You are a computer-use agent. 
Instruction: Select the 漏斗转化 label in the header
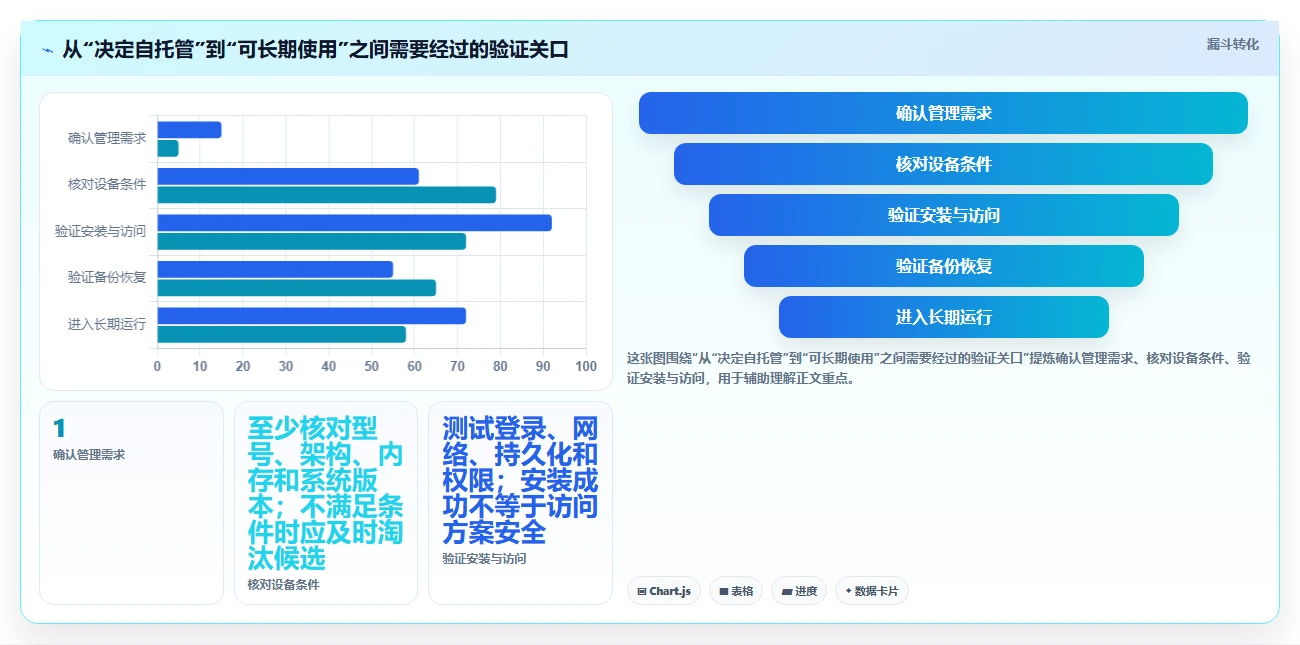coord(1232,44)
